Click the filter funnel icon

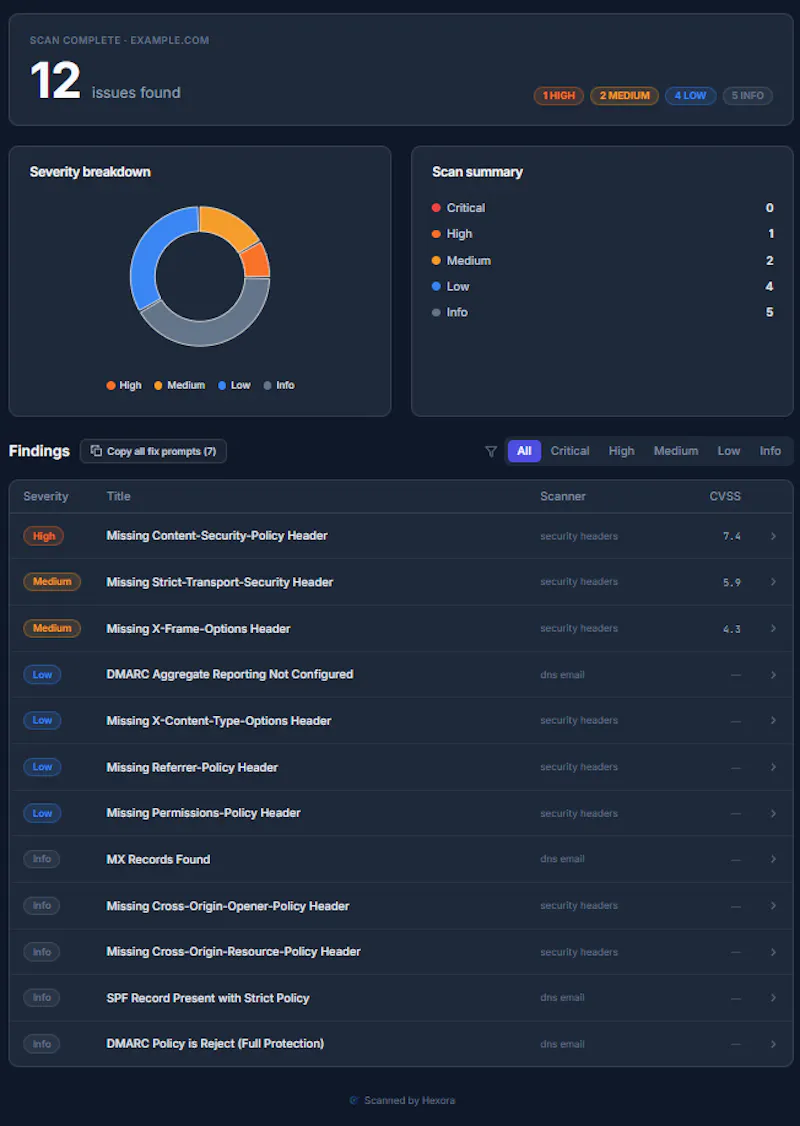(x=491, y=451)
